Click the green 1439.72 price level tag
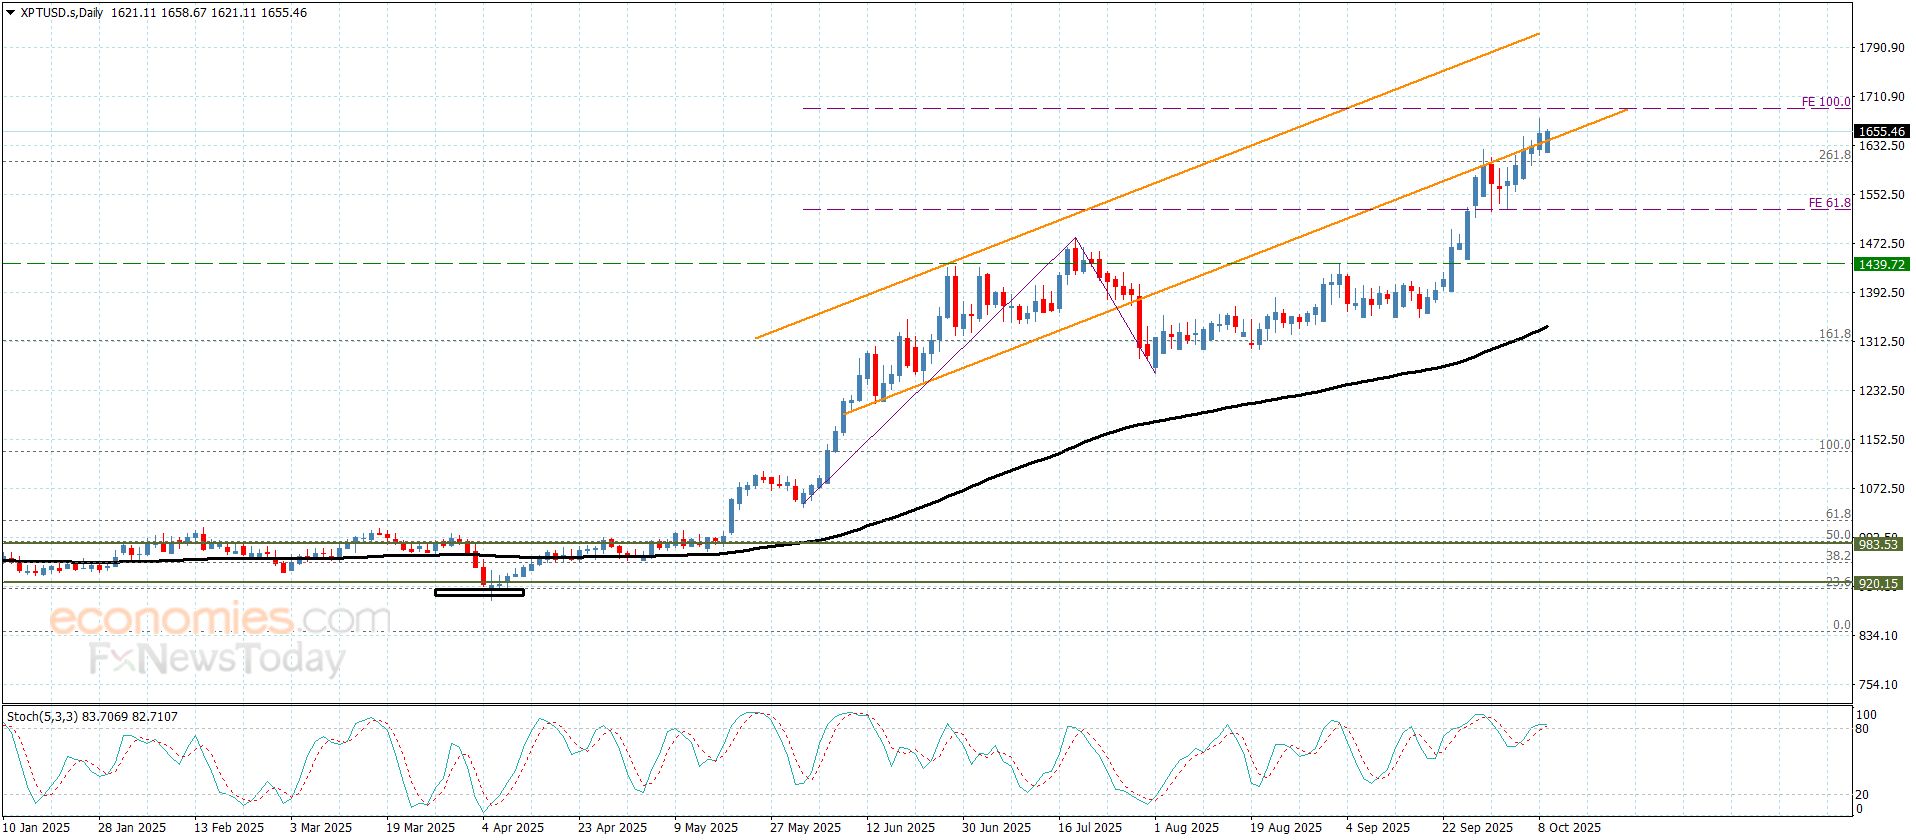 coord(1881,265)
